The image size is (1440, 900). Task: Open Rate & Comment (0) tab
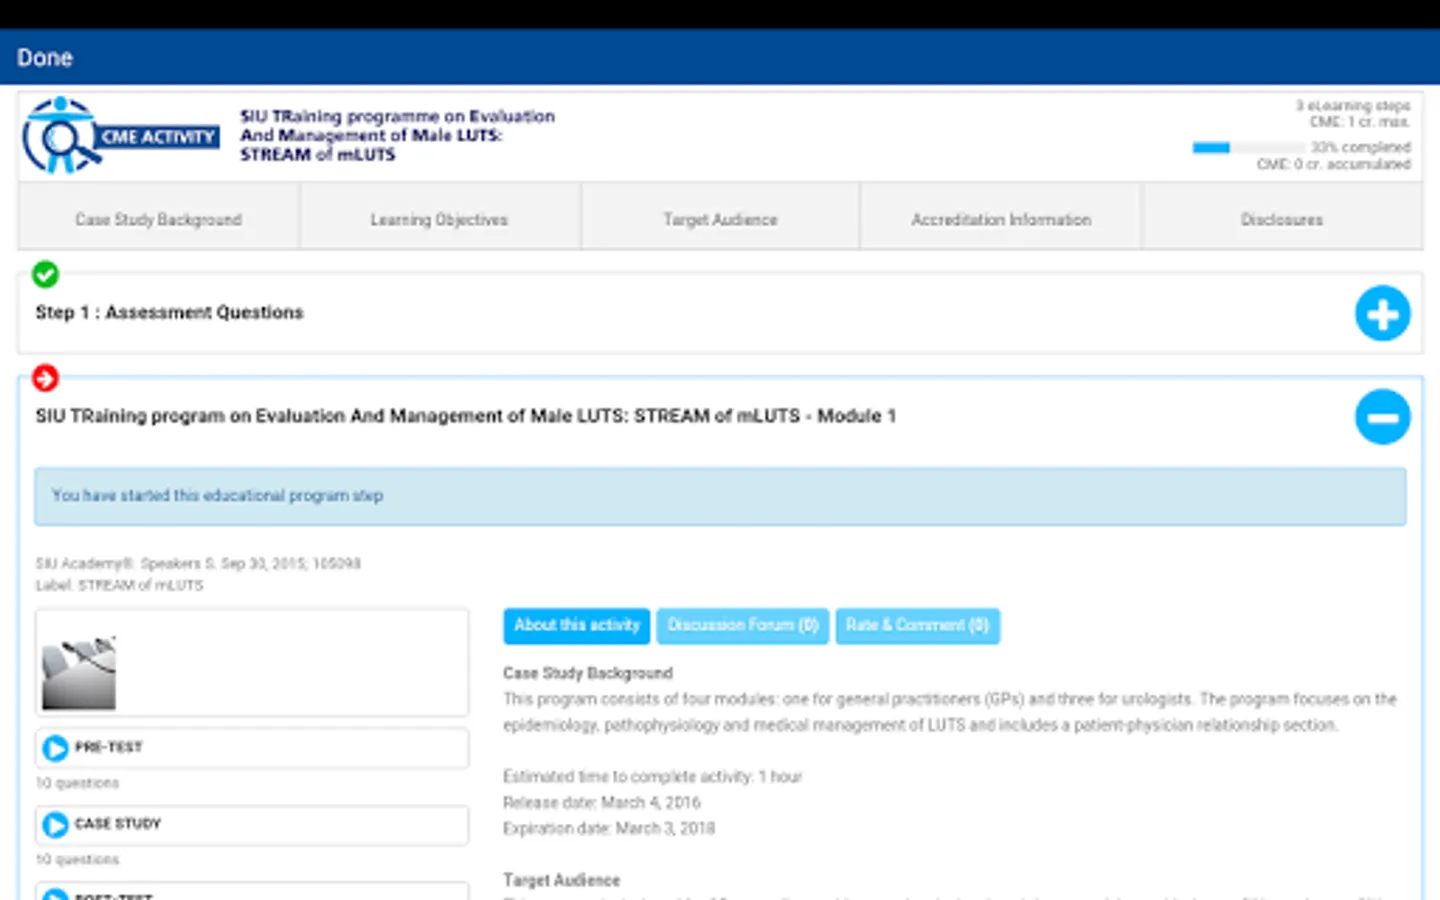coord(917,626)
